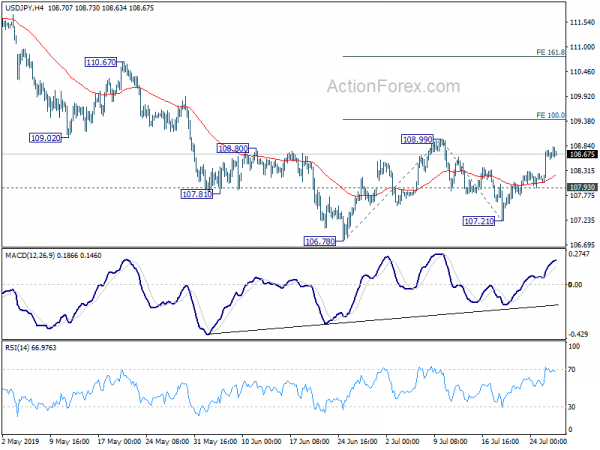Viewport: 600px width, 450px height.
Task: Click the 110.670 price label
Action: [x=101, y=62]
